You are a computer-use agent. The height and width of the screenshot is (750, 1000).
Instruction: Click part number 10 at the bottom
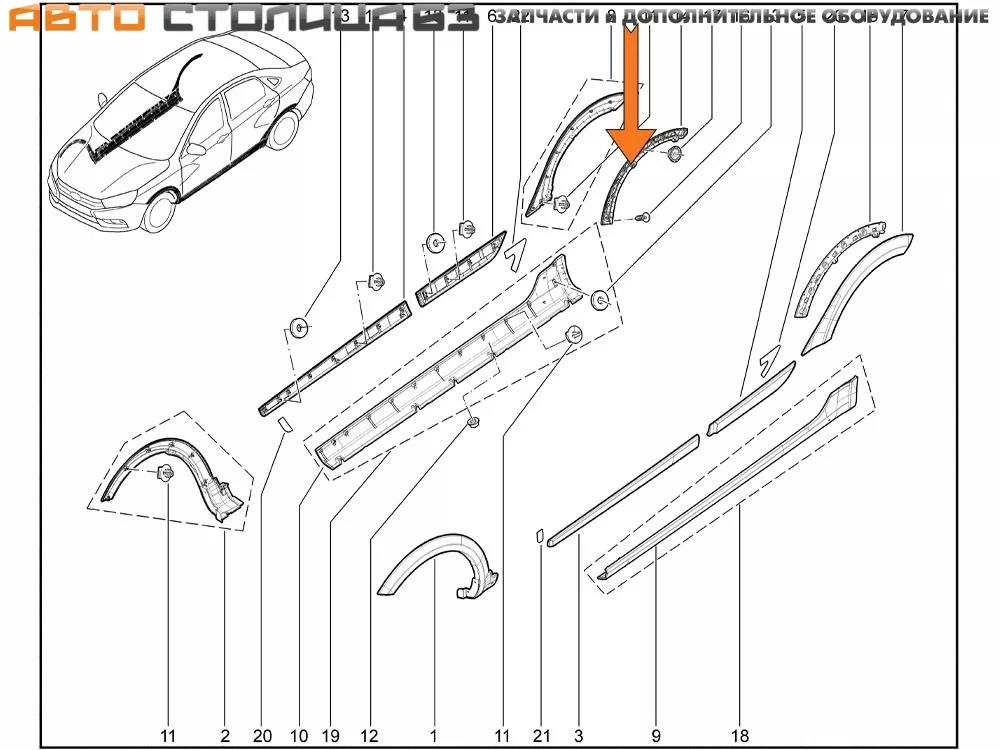pos(299,736)
